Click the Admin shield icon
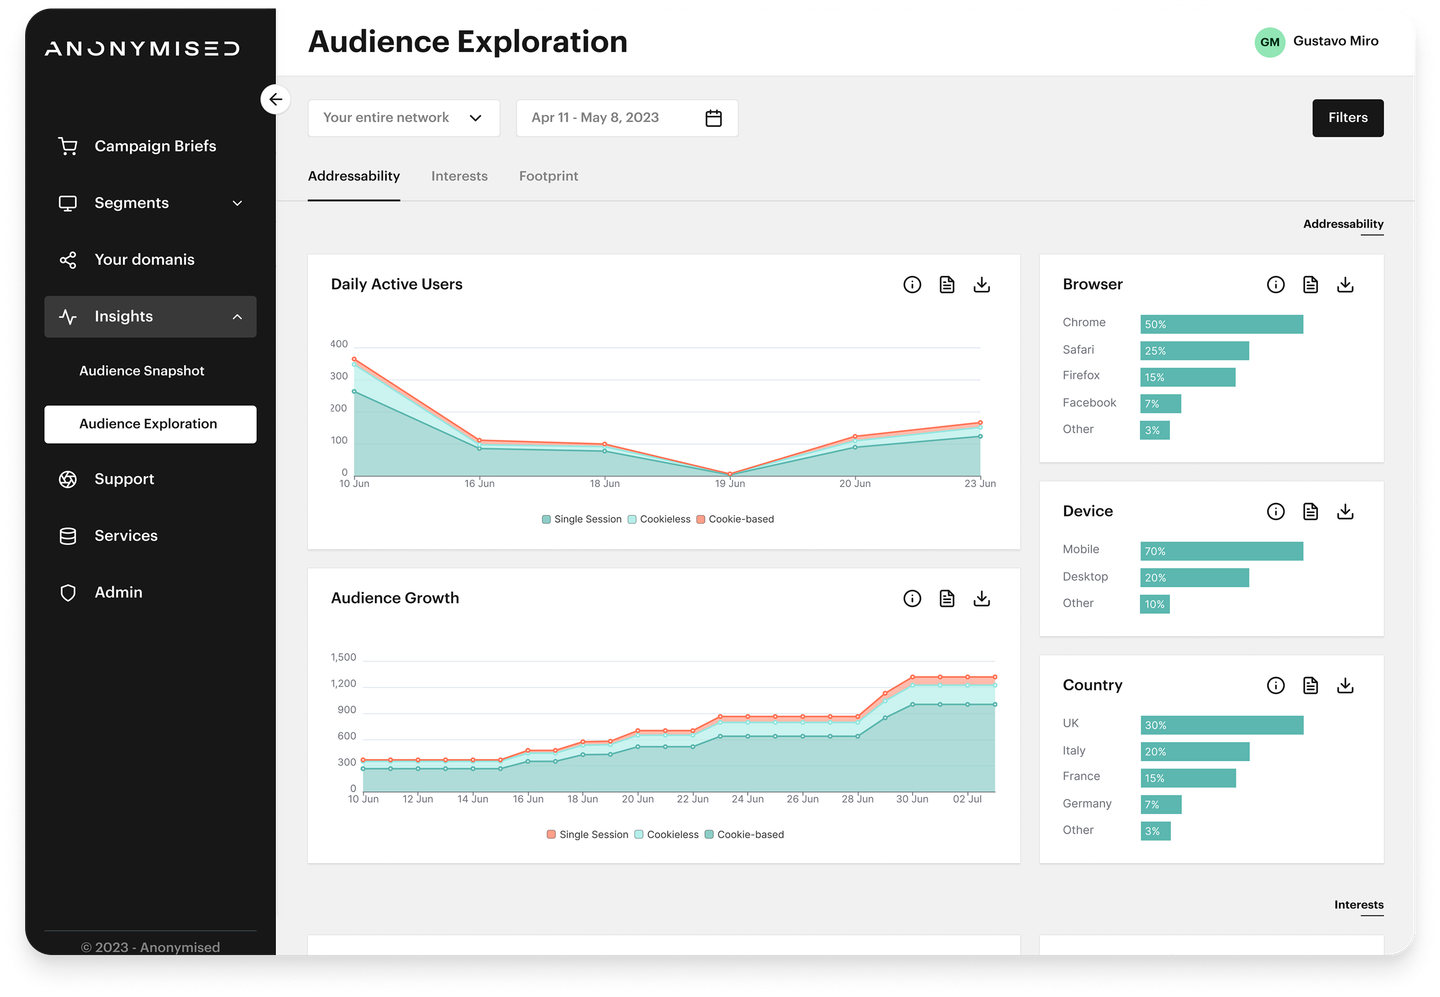The width and height of the screenshot is (1440, 997). click(x=68, y=593)
